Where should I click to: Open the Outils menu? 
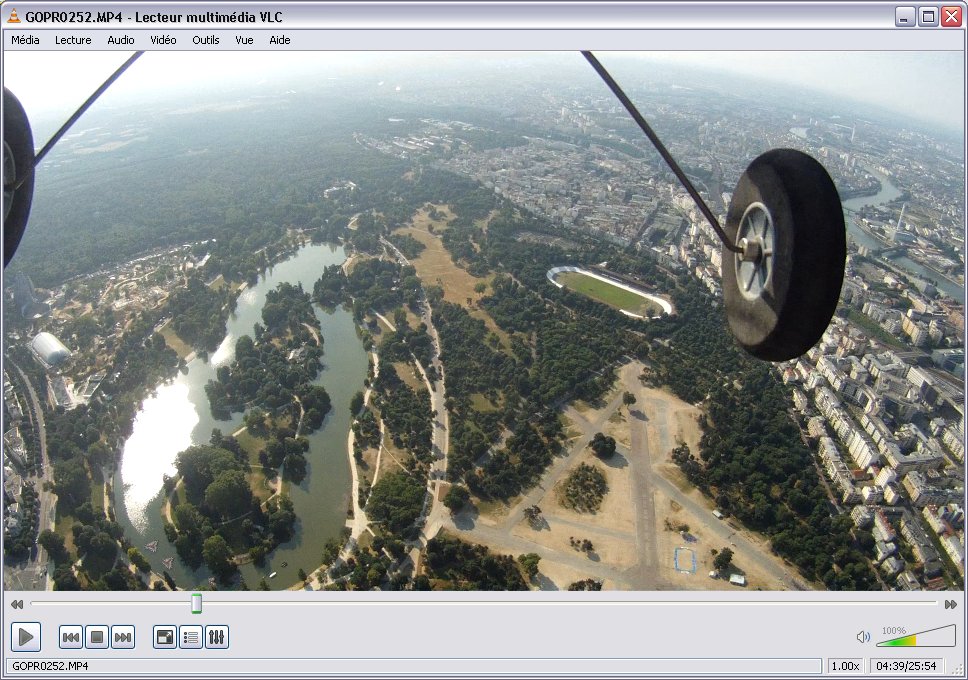[206, 40]
